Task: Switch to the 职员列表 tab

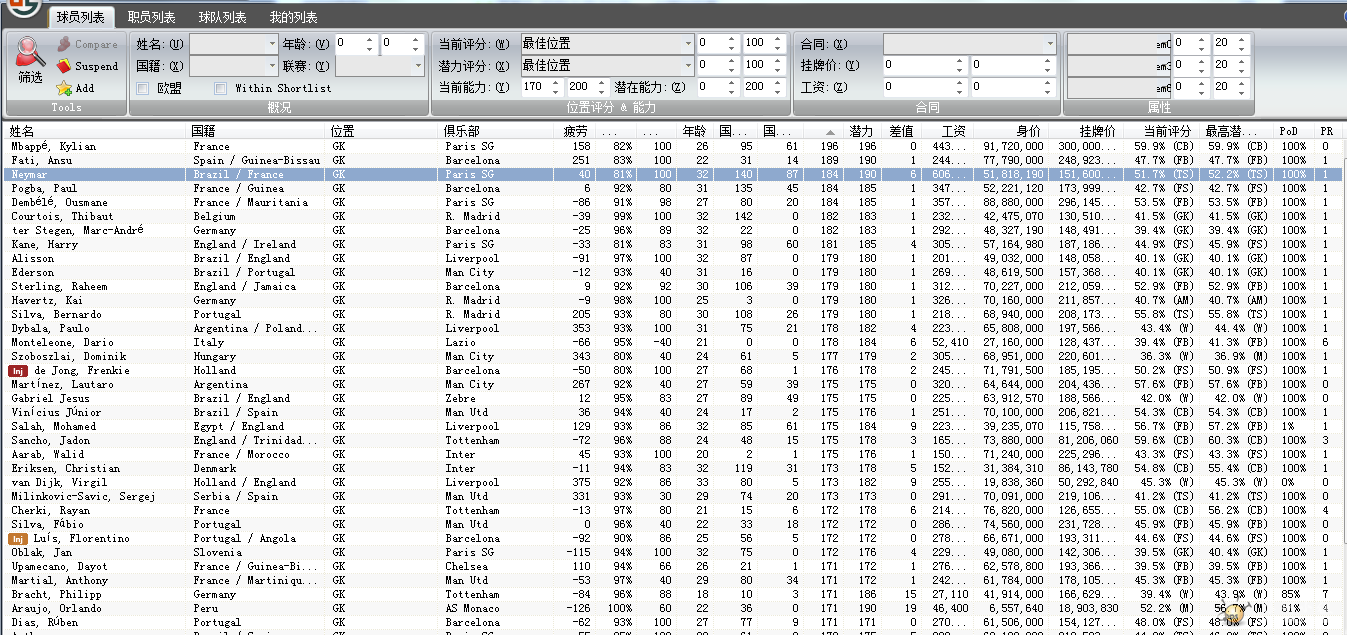Action: (x=152, y=17)
